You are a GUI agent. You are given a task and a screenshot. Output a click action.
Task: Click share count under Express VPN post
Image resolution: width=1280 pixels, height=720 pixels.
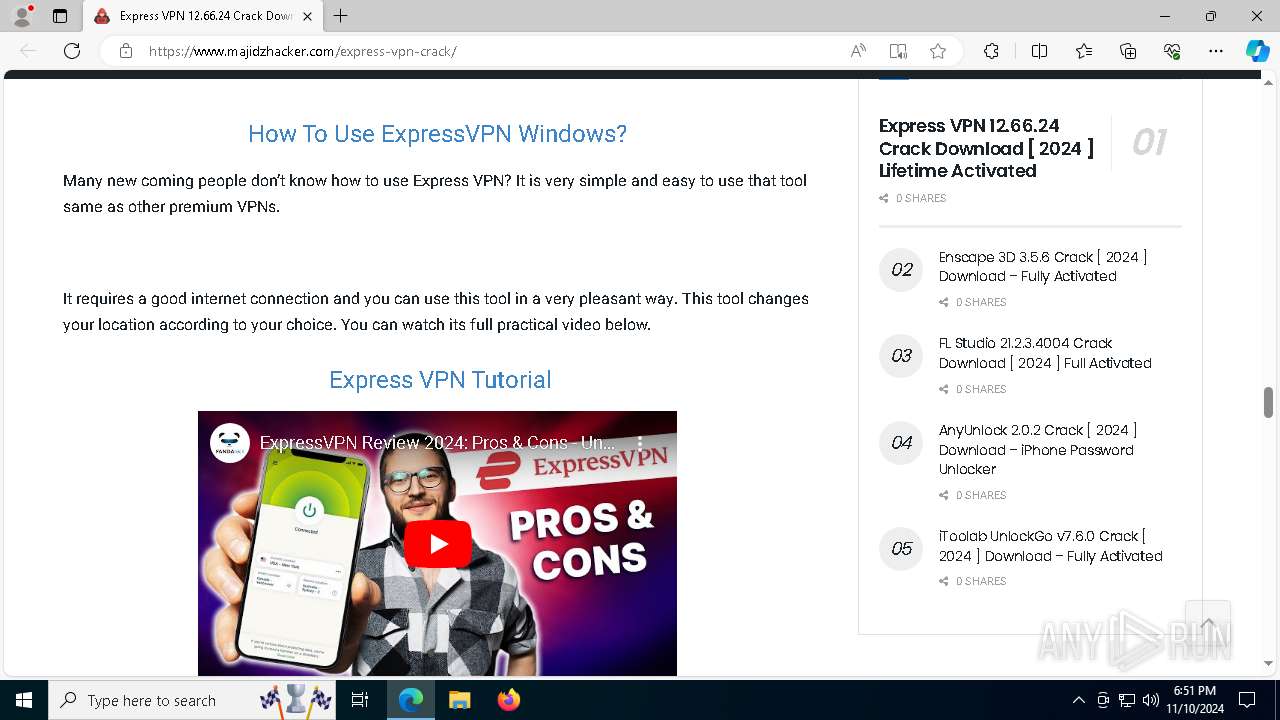[x=912, y=198]
